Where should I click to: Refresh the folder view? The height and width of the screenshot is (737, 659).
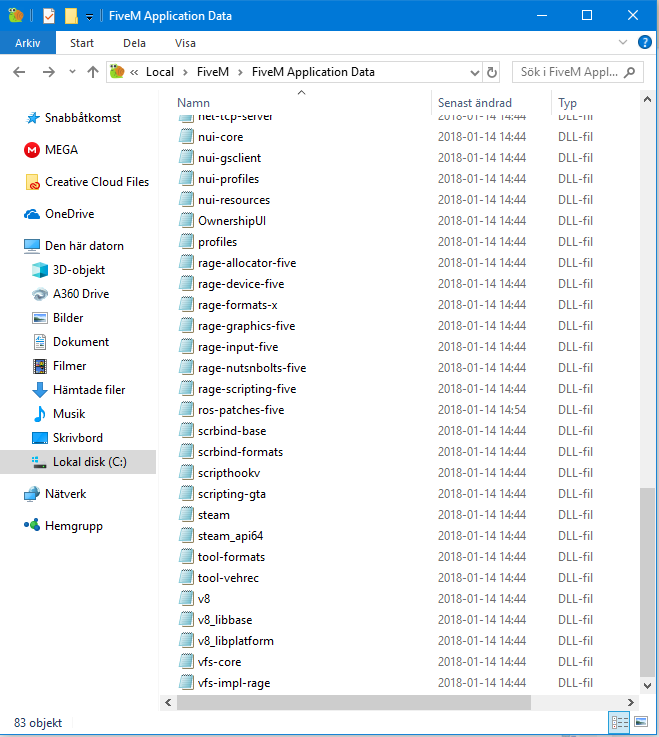492,72
